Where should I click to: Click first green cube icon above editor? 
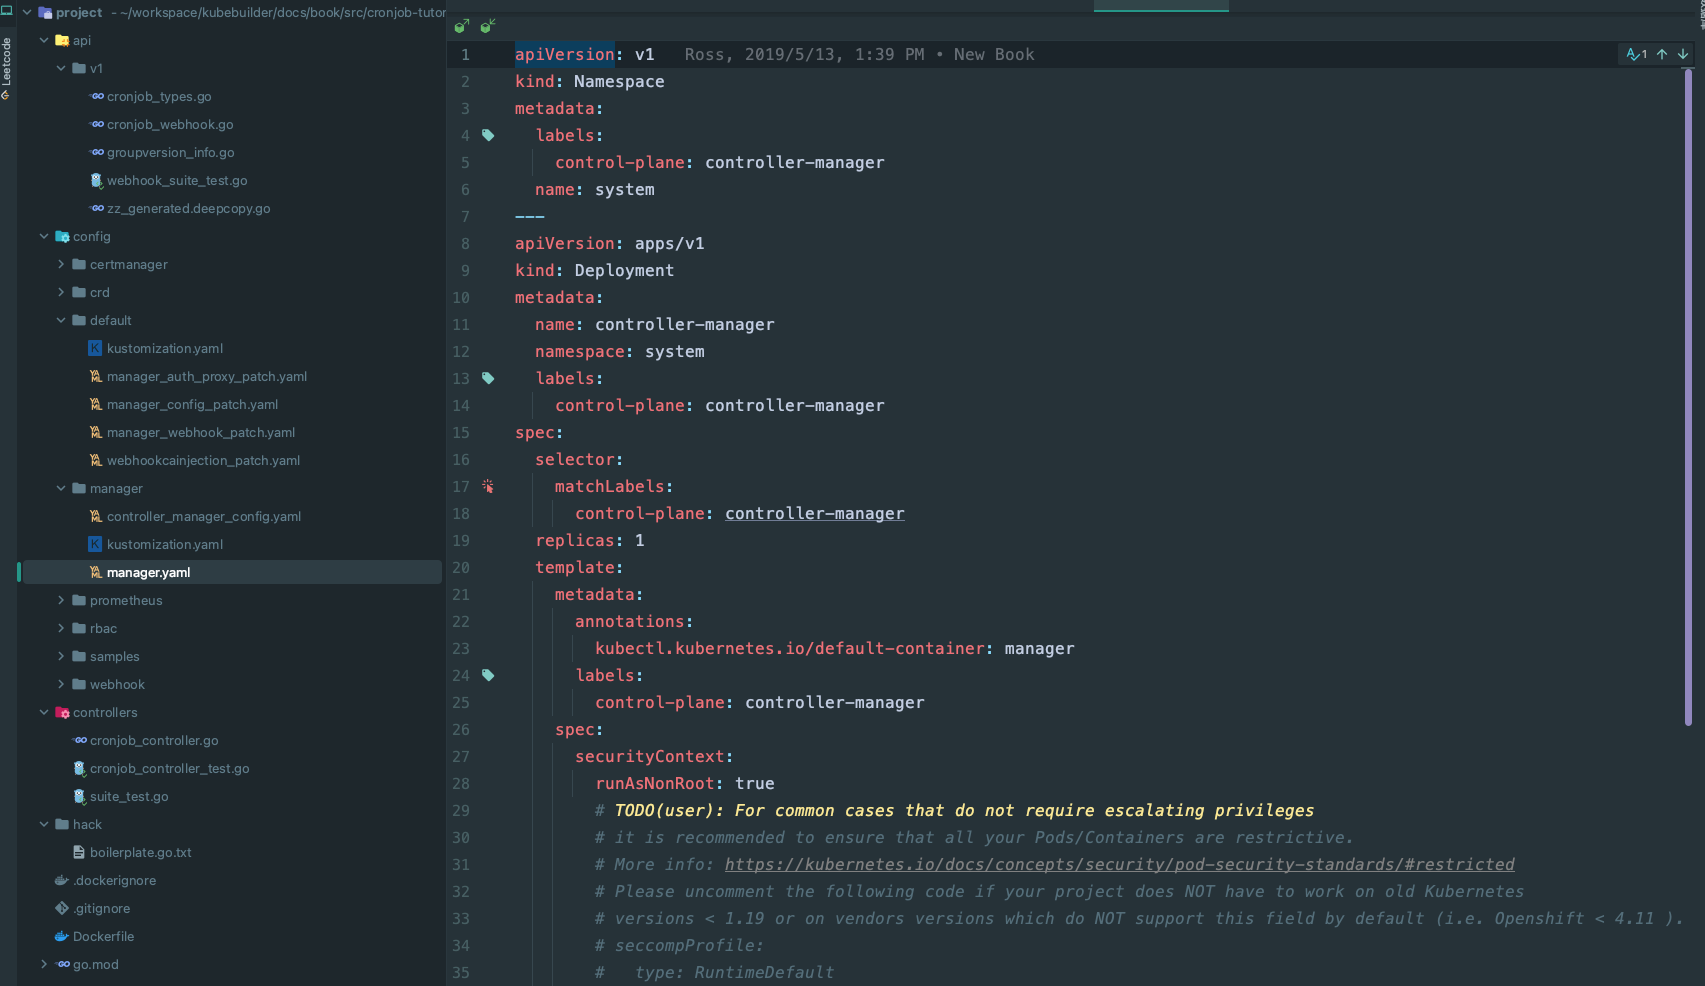point(461,26)
